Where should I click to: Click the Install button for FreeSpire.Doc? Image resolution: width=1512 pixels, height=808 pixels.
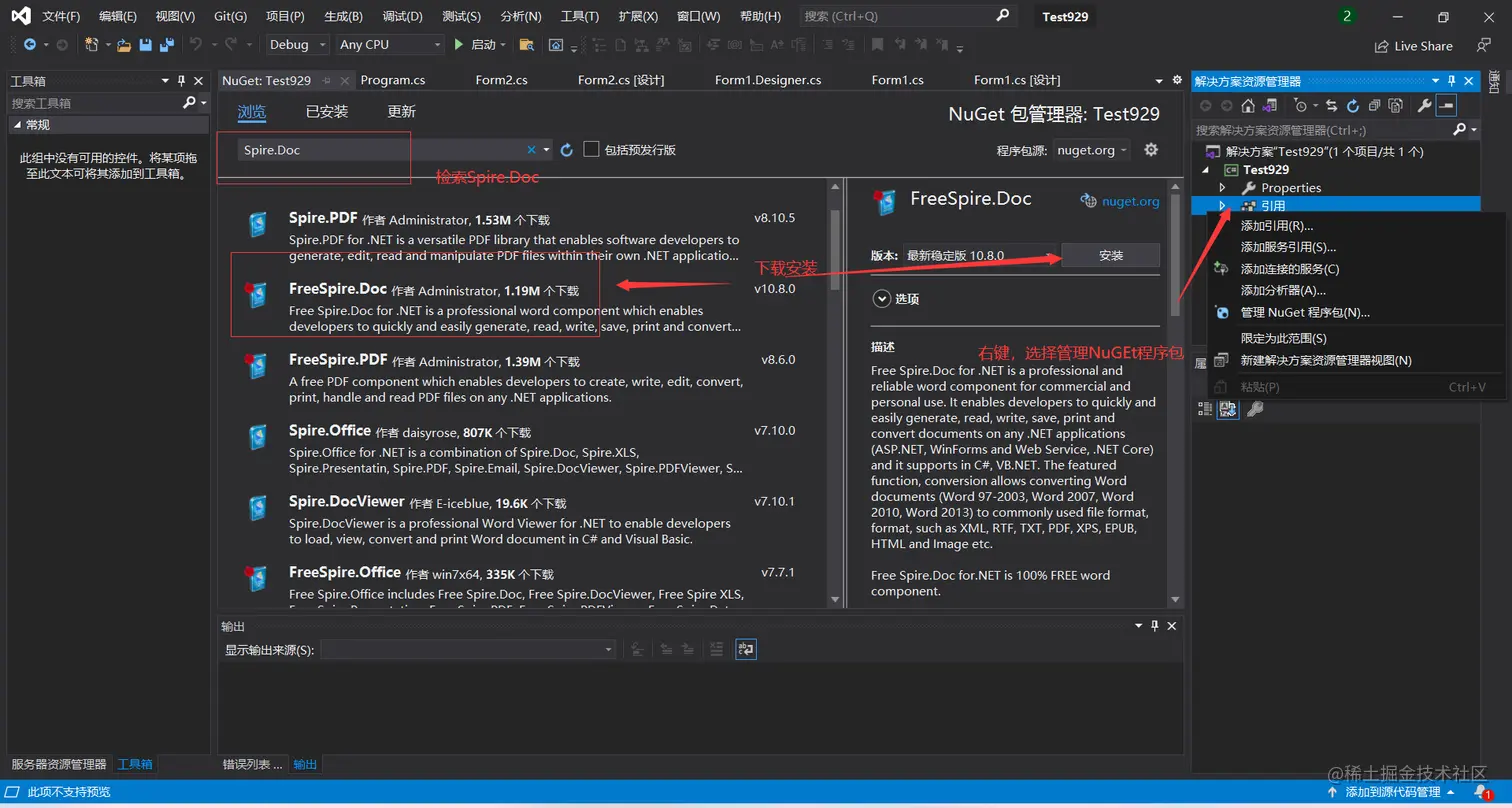pos(1110,255)
